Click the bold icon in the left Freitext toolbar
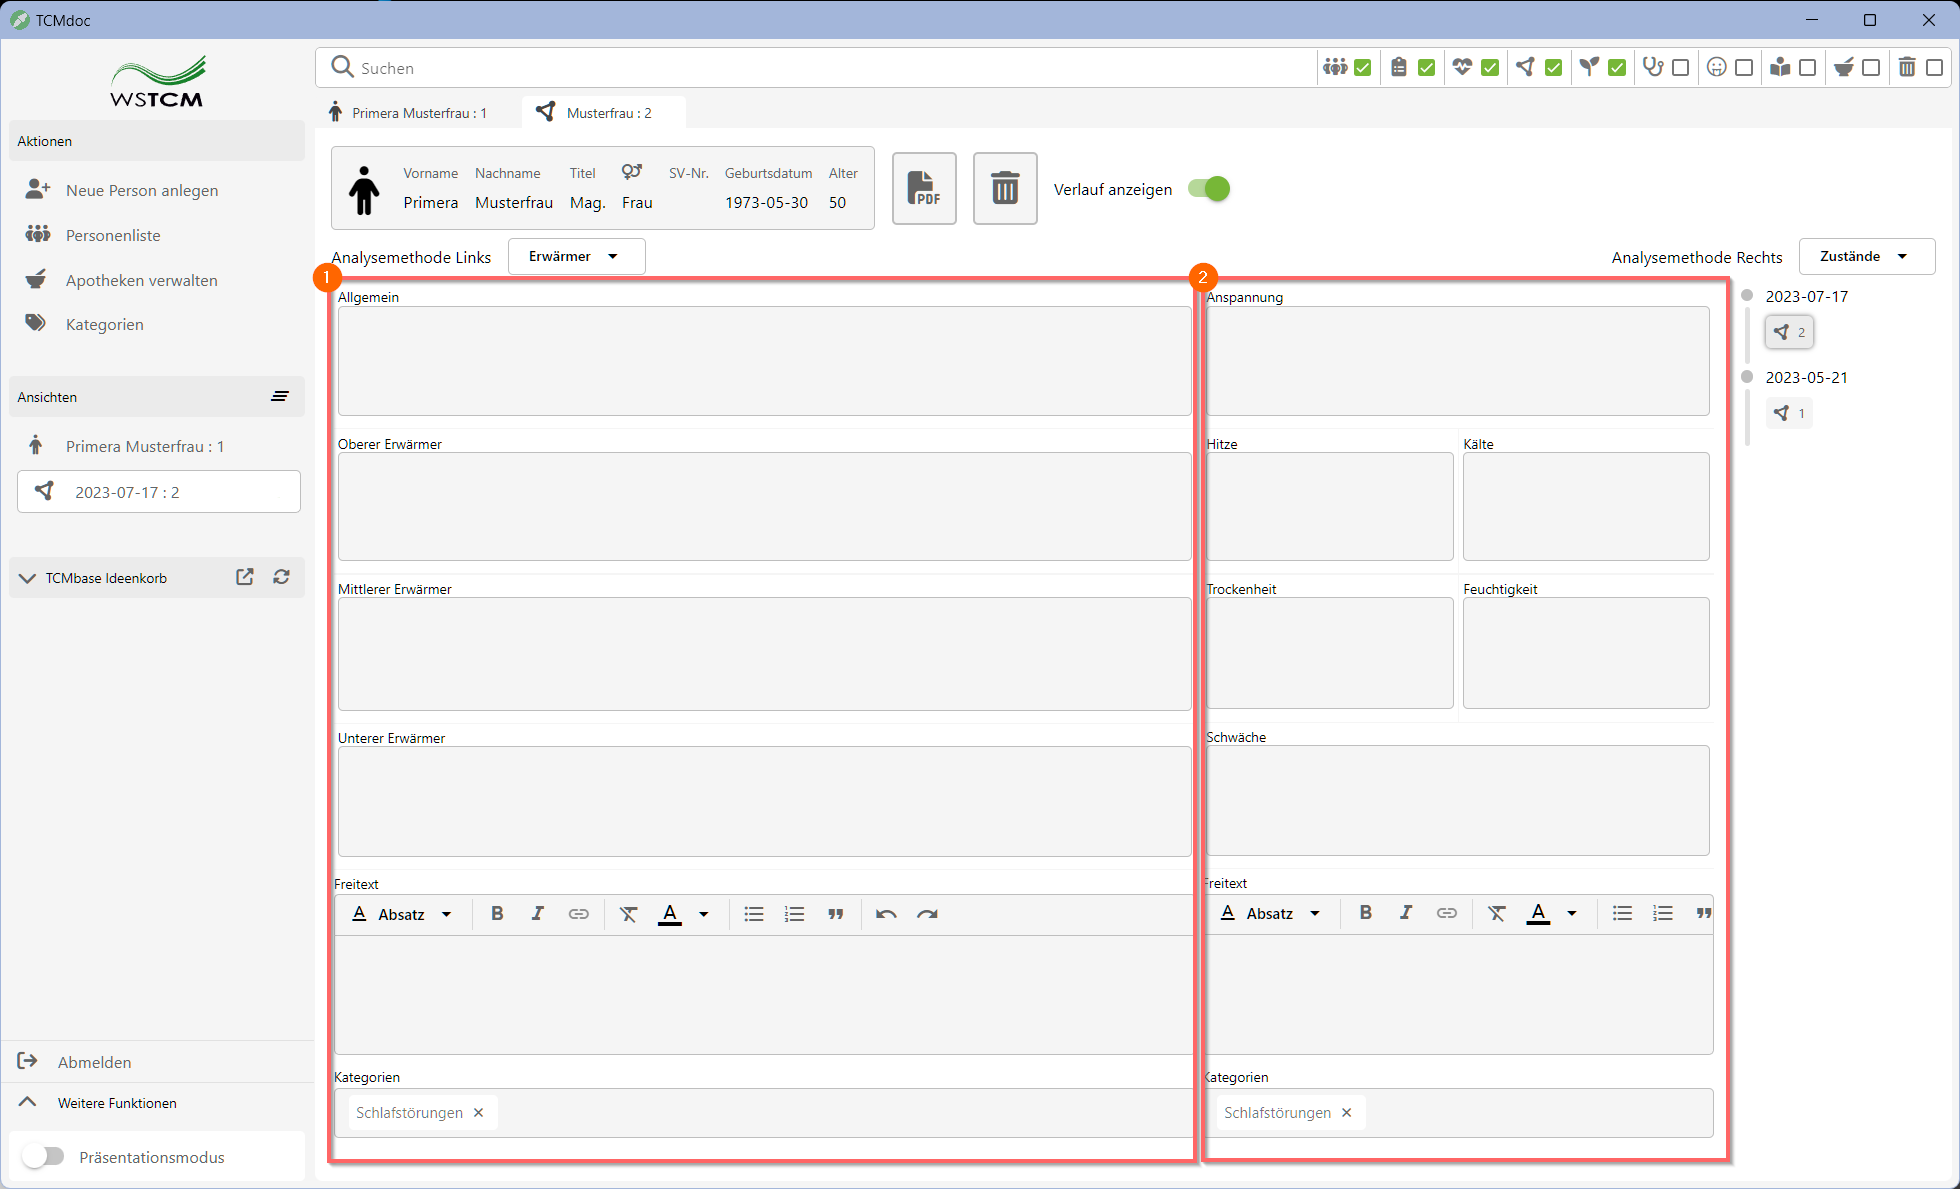Viewport: 1960px width, 1189px height. 497,913
